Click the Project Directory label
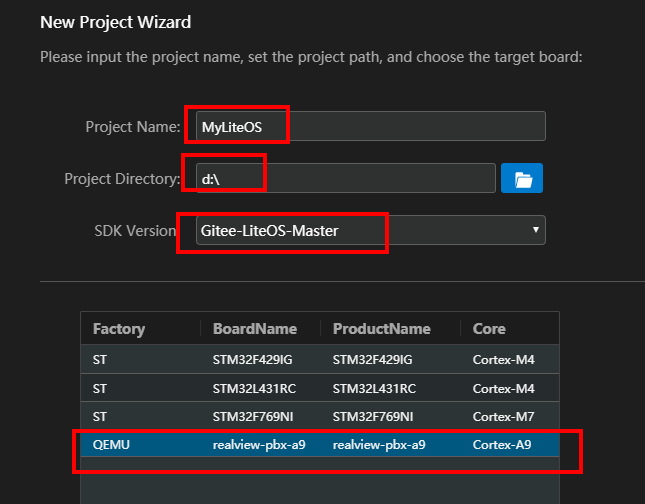Image resolution: width=645 pixels, height=504 pixels. [122, 179]
